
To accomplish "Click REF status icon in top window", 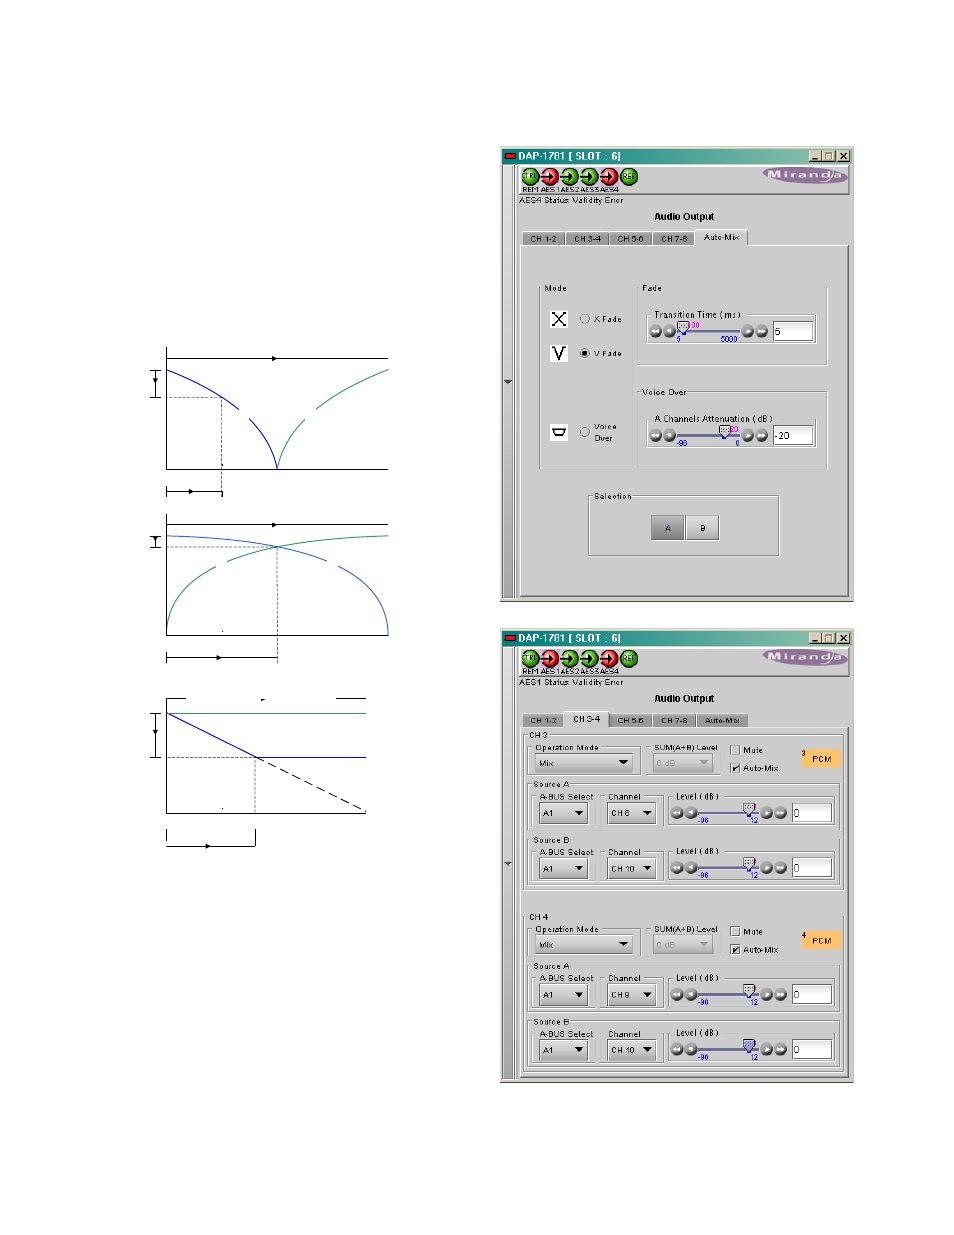I will [629, 177].
